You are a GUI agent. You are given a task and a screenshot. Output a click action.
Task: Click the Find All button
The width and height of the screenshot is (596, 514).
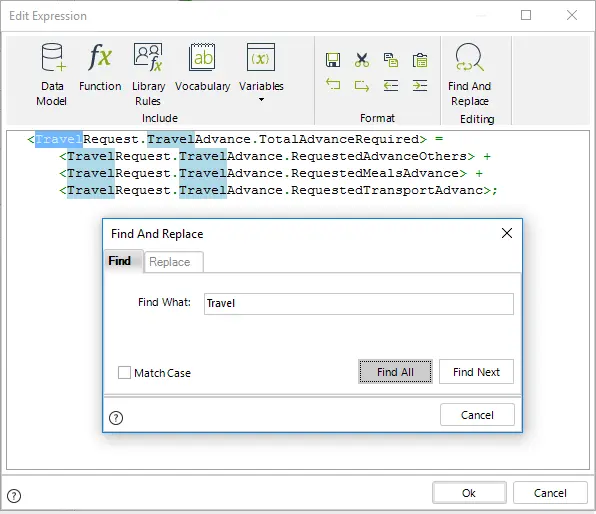coord(395,371)
